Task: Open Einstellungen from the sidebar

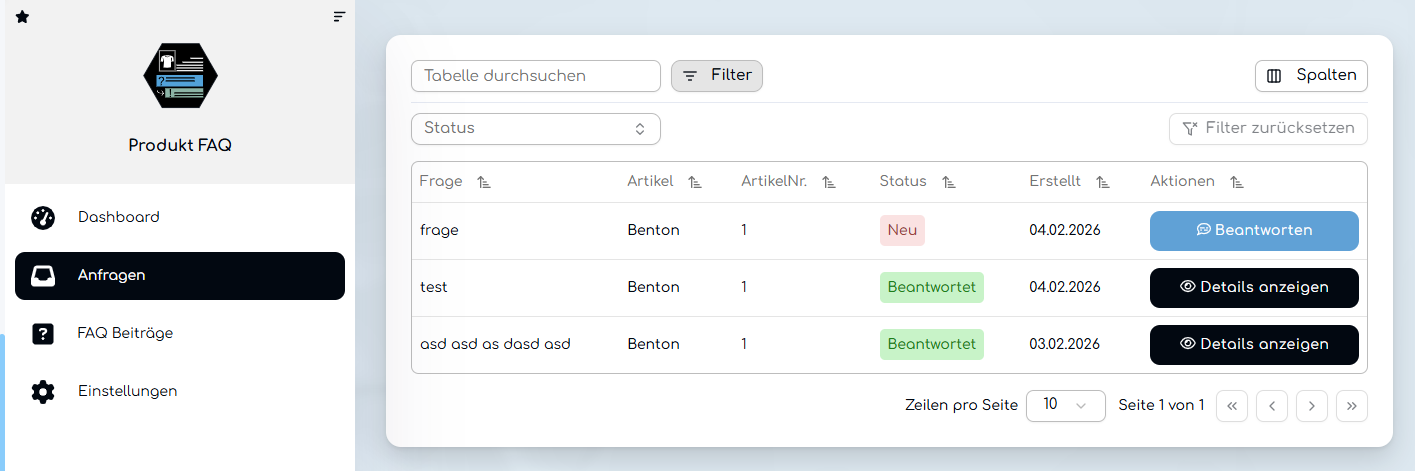Action: click(127, 391)
